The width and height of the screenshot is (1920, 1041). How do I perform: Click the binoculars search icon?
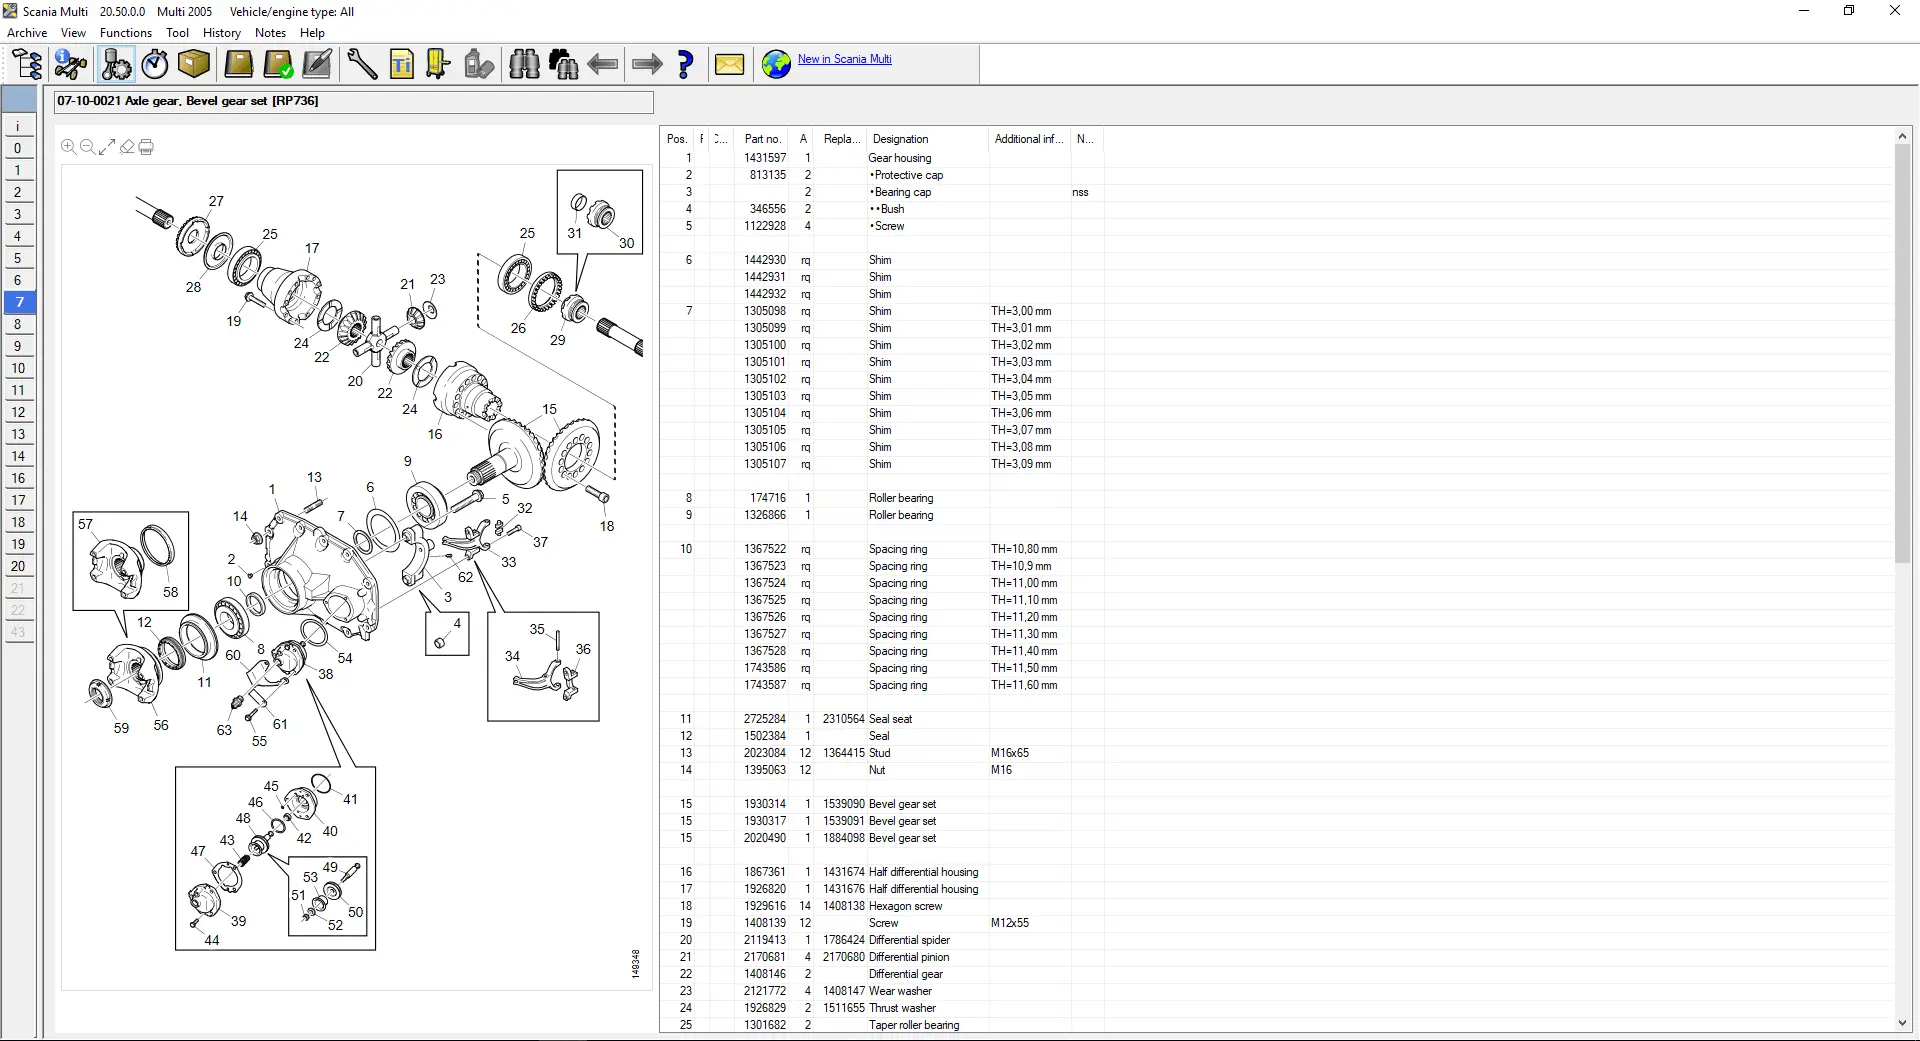pos(524,65)
